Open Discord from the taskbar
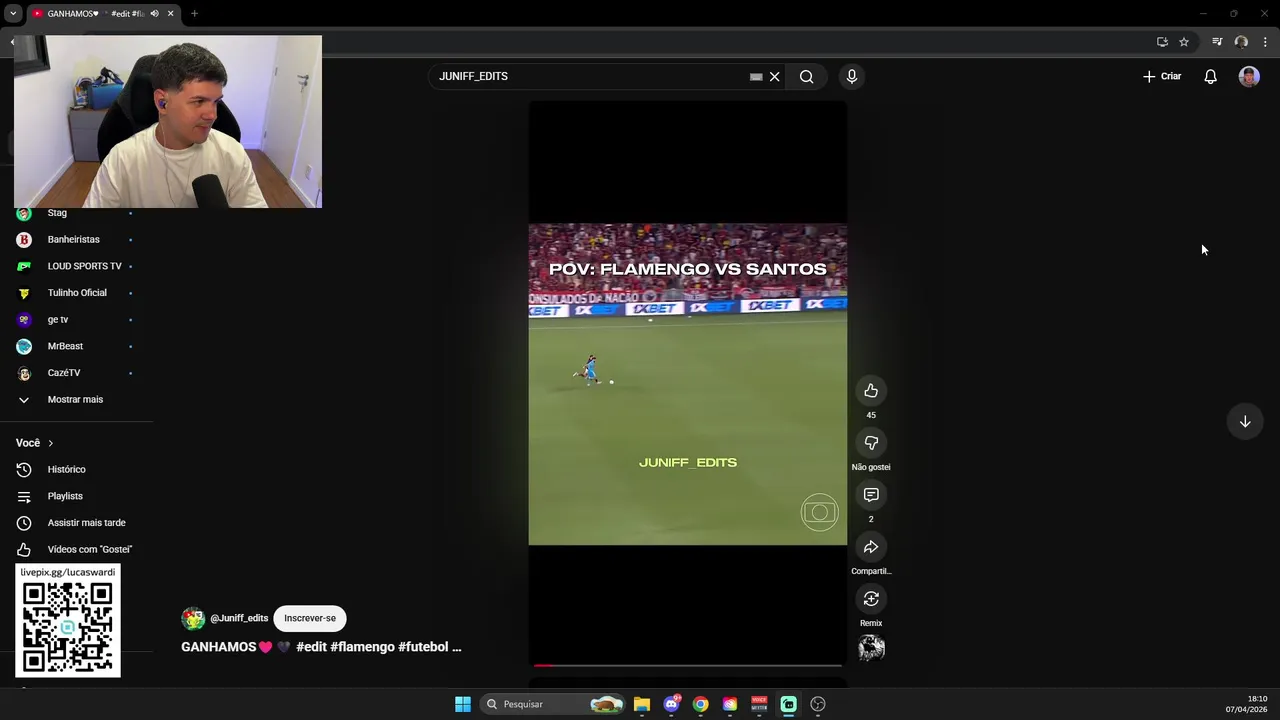1280x720 pixels. [x=671, y=704]
